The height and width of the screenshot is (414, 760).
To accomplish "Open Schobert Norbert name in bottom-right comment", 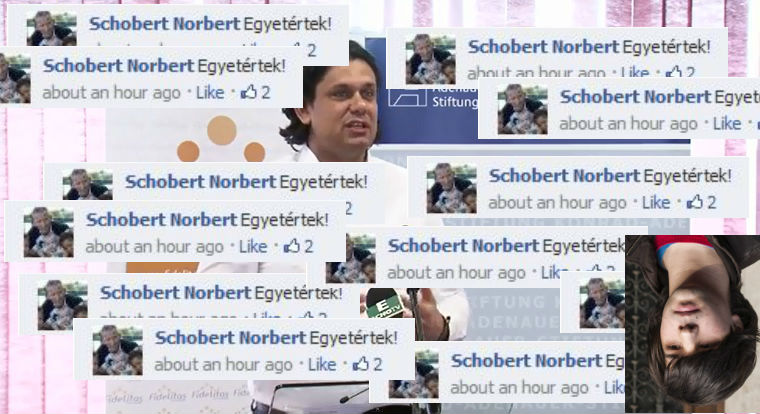I will tap(526, 361).
